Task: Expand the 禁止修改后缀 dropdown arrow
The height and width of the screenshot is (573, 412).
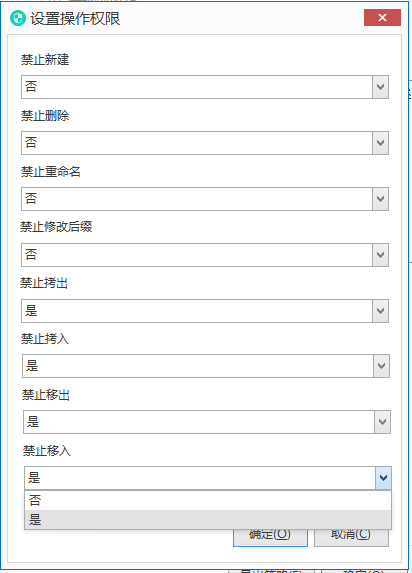Action: tap(380, 255)
